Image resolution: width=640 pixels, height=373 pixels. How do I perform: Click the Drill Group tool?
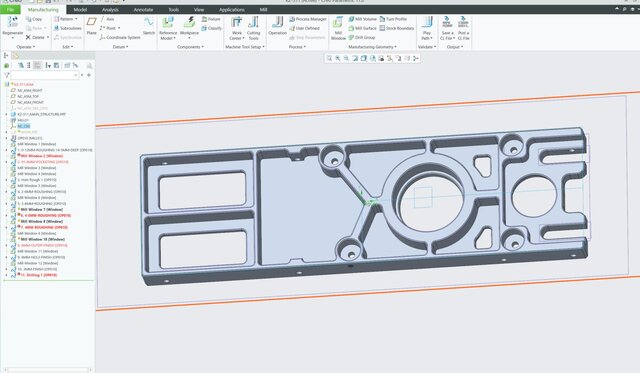click(x=362, y=38)
